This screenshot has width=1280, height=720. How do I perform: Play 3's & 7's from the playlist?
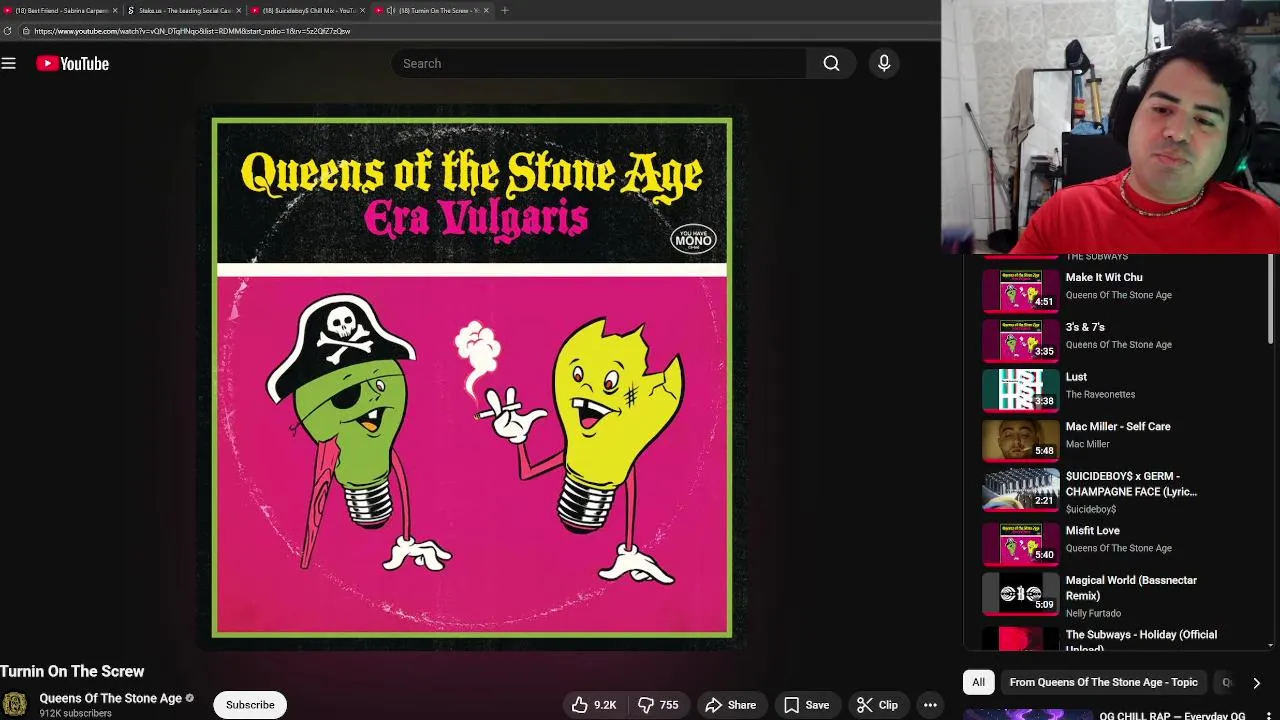point(1085,327)
